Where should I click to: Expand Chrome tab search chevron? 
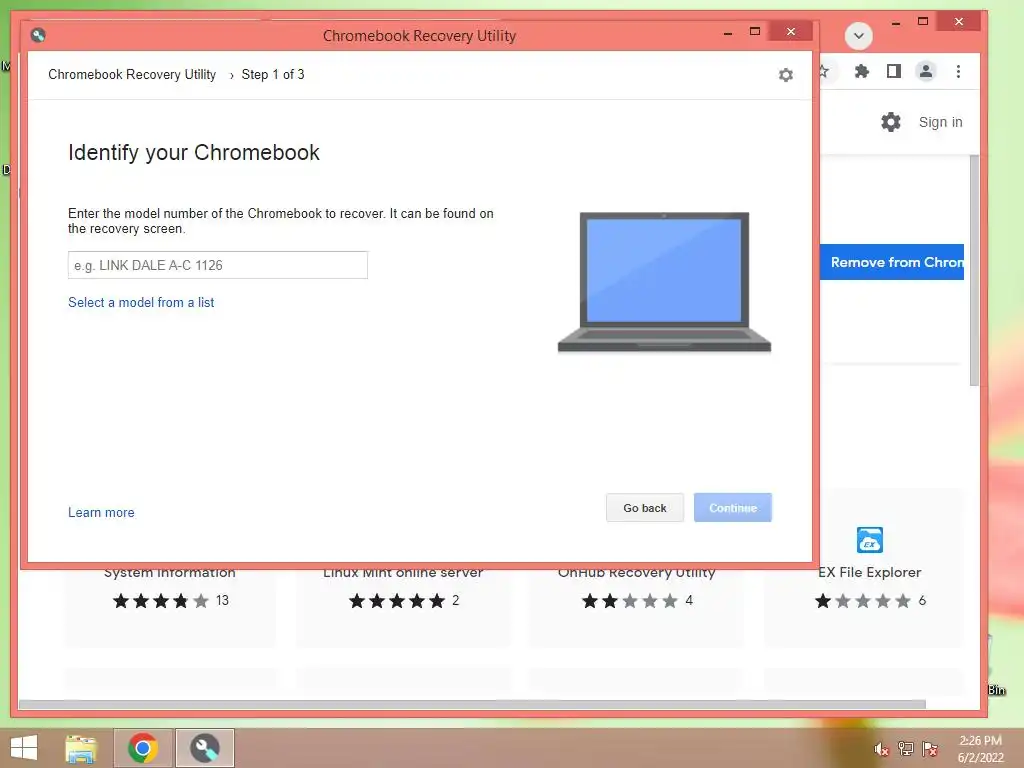(x=858, y=35)
